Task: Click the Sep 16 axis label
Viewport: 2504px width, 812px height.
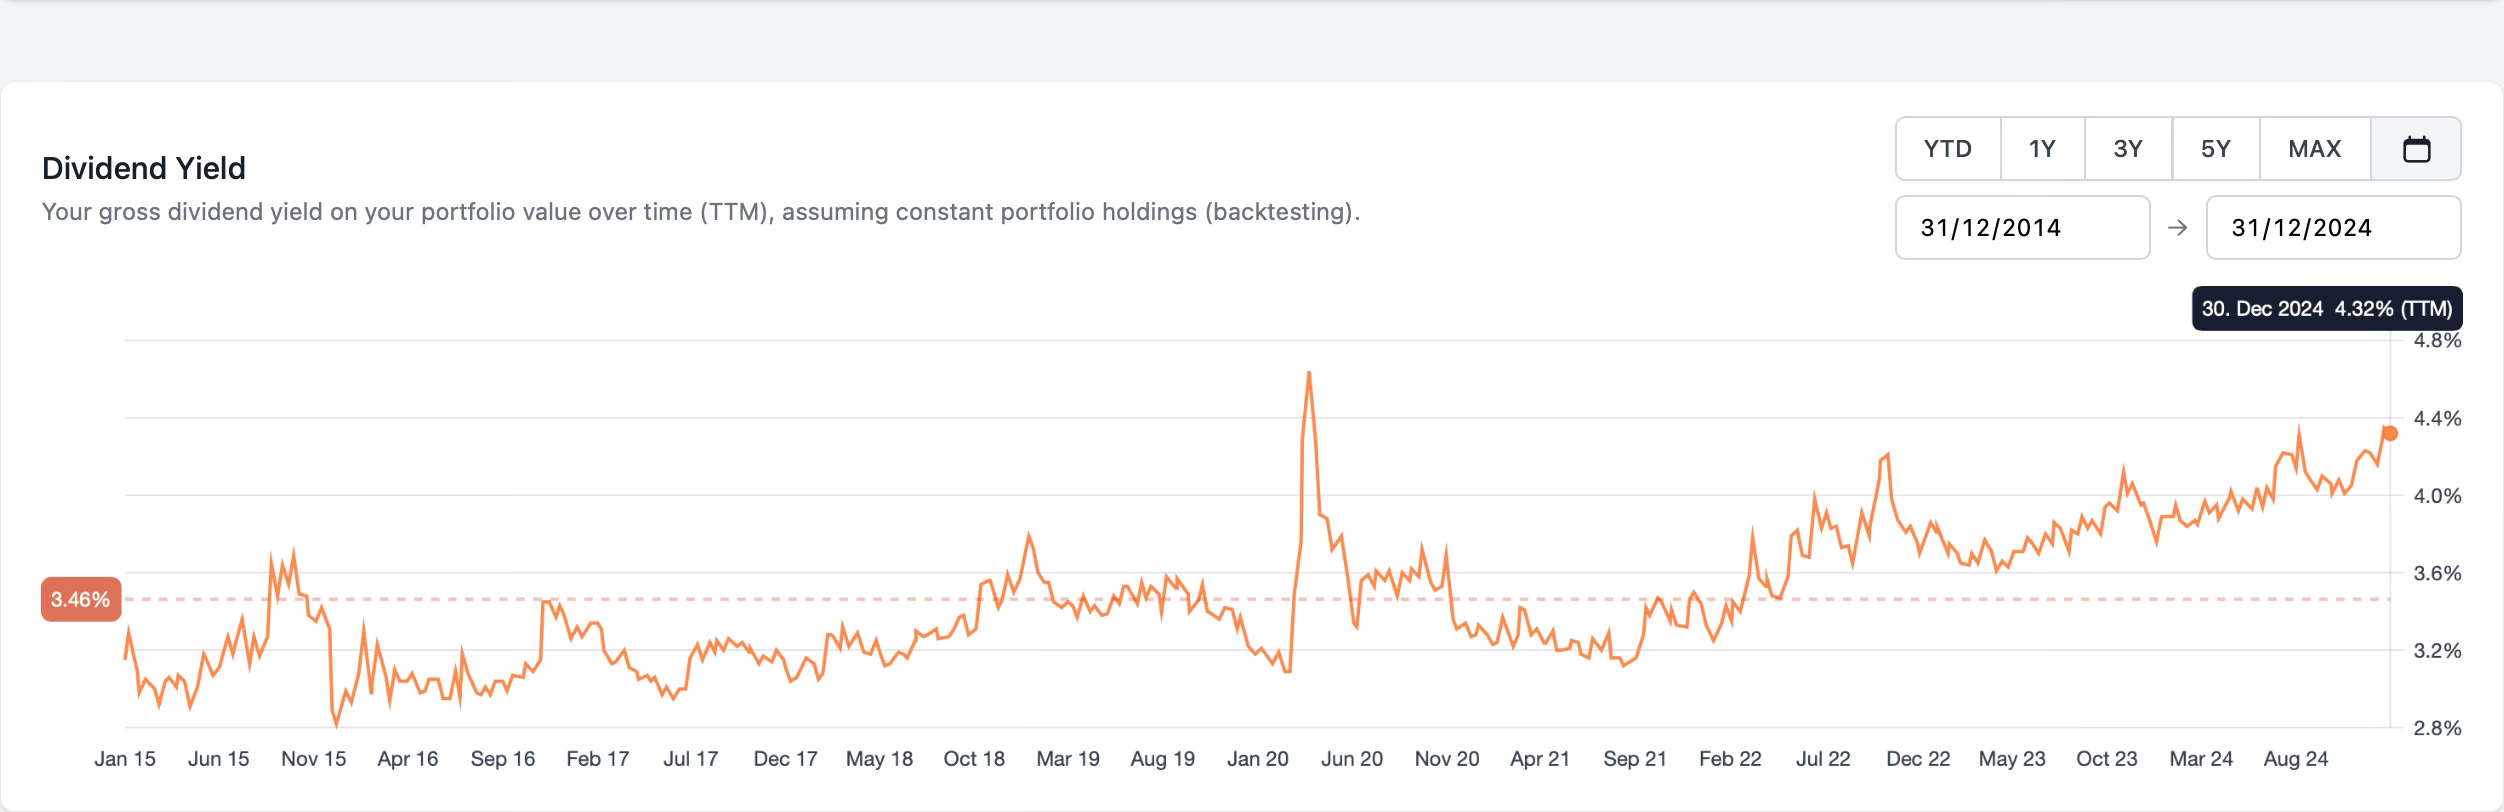Action: pyautogui.click(x=503, y=759)
